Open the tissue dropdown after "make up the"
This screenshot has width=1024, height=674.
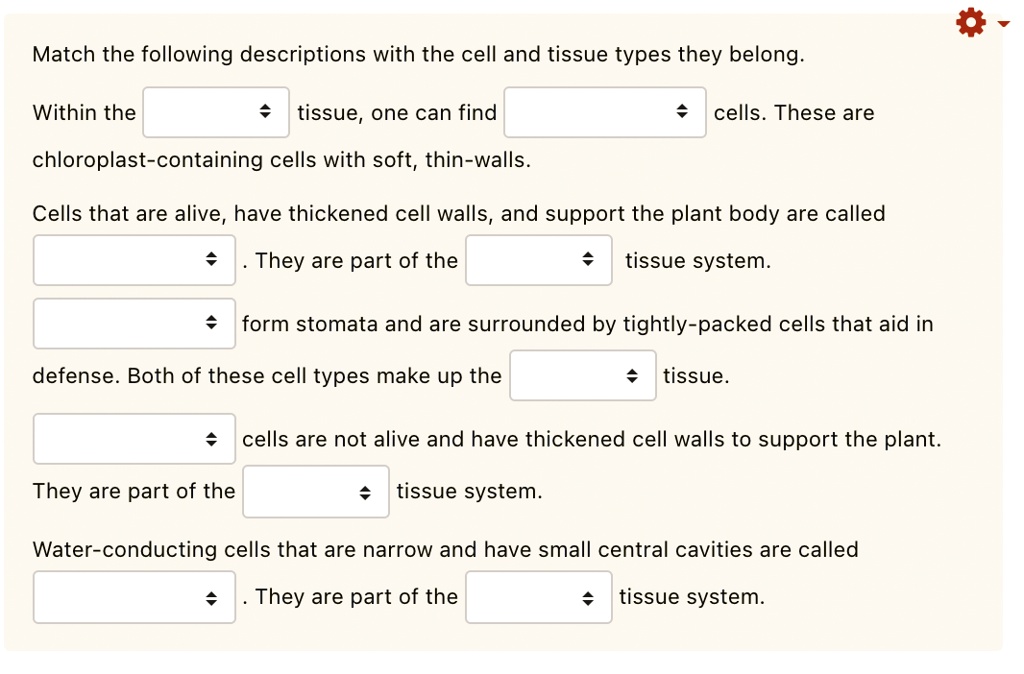[x=582, y=375]
